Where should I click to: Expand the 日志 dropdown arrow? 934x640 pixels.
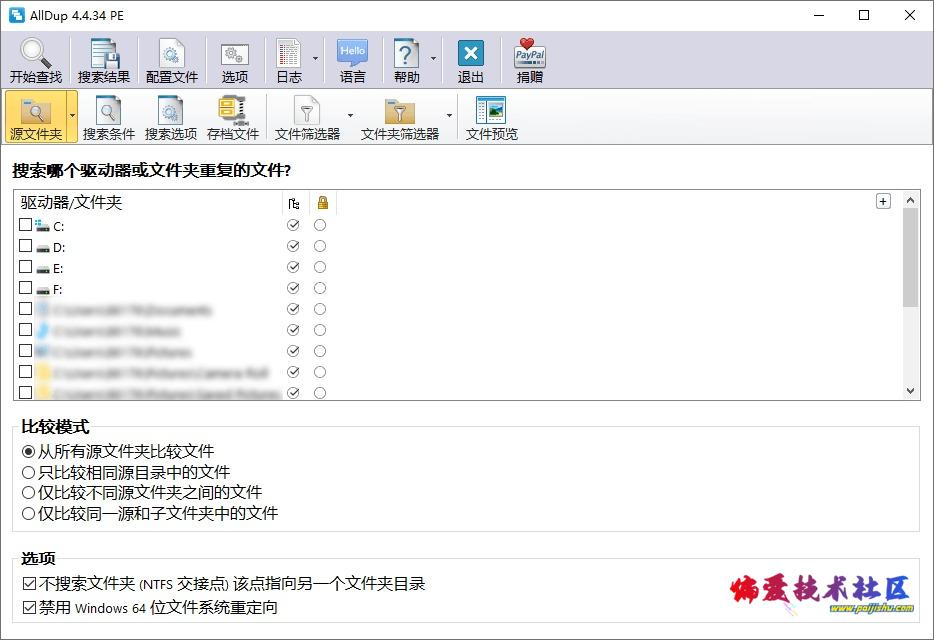point(315,58)
